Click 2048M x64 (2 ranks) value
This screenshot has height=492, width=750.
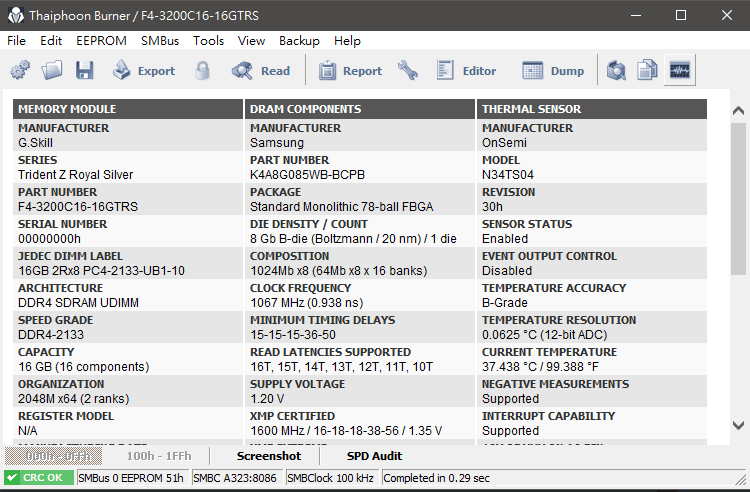74,399
